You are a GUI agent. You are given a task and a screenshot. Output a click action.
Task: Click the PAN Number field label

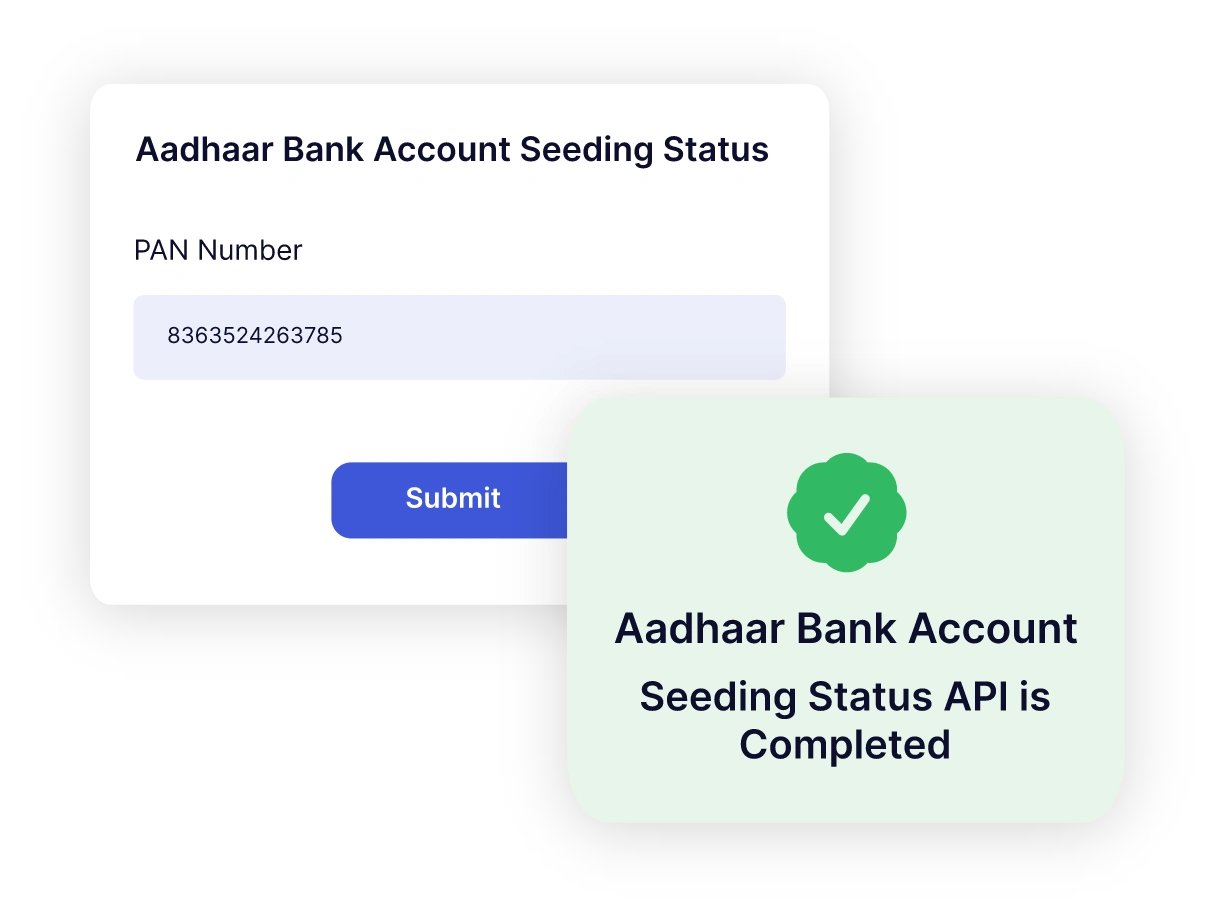[x=218, y=250]
